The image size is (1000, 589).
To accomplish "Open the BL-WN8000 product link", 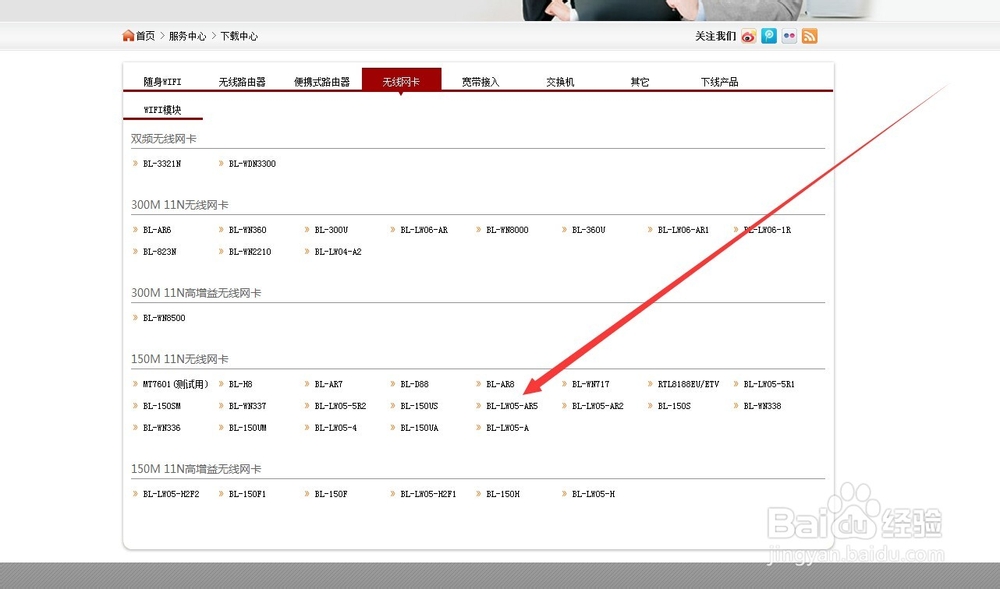I will [x=507, y=230].
